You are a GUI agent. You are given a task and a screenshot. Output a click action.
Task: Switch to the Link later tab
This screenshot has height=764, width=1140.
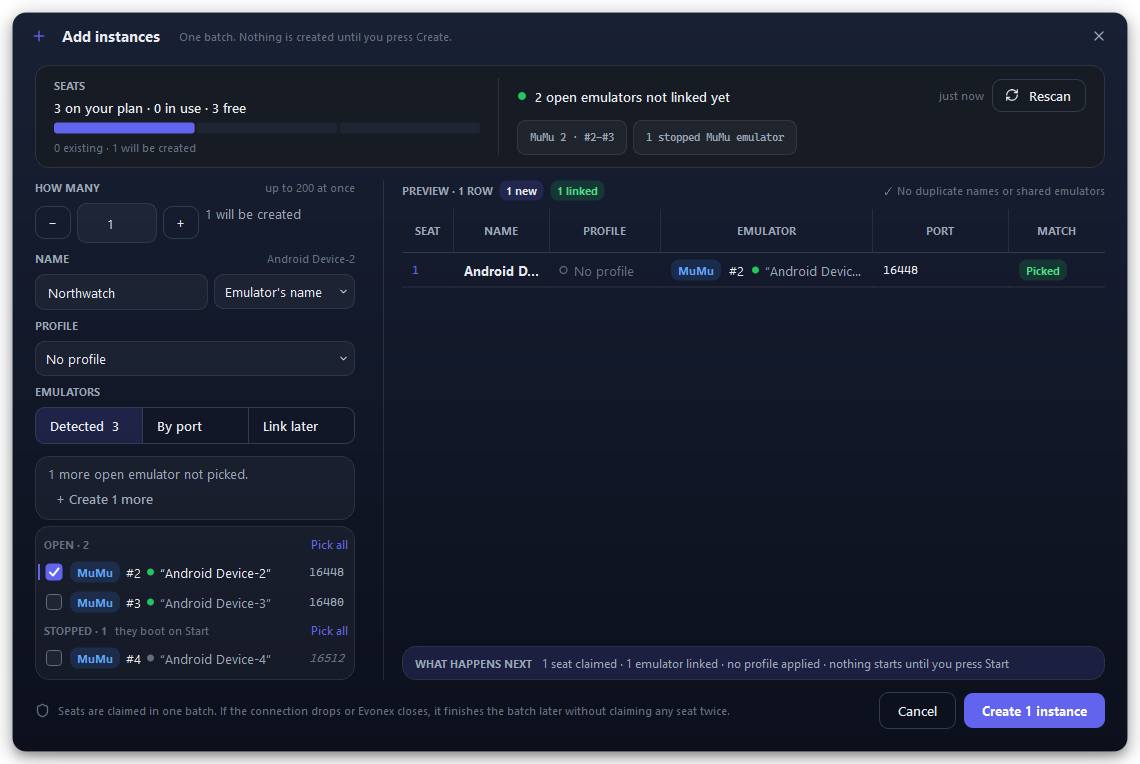click(x=301, y=426)
